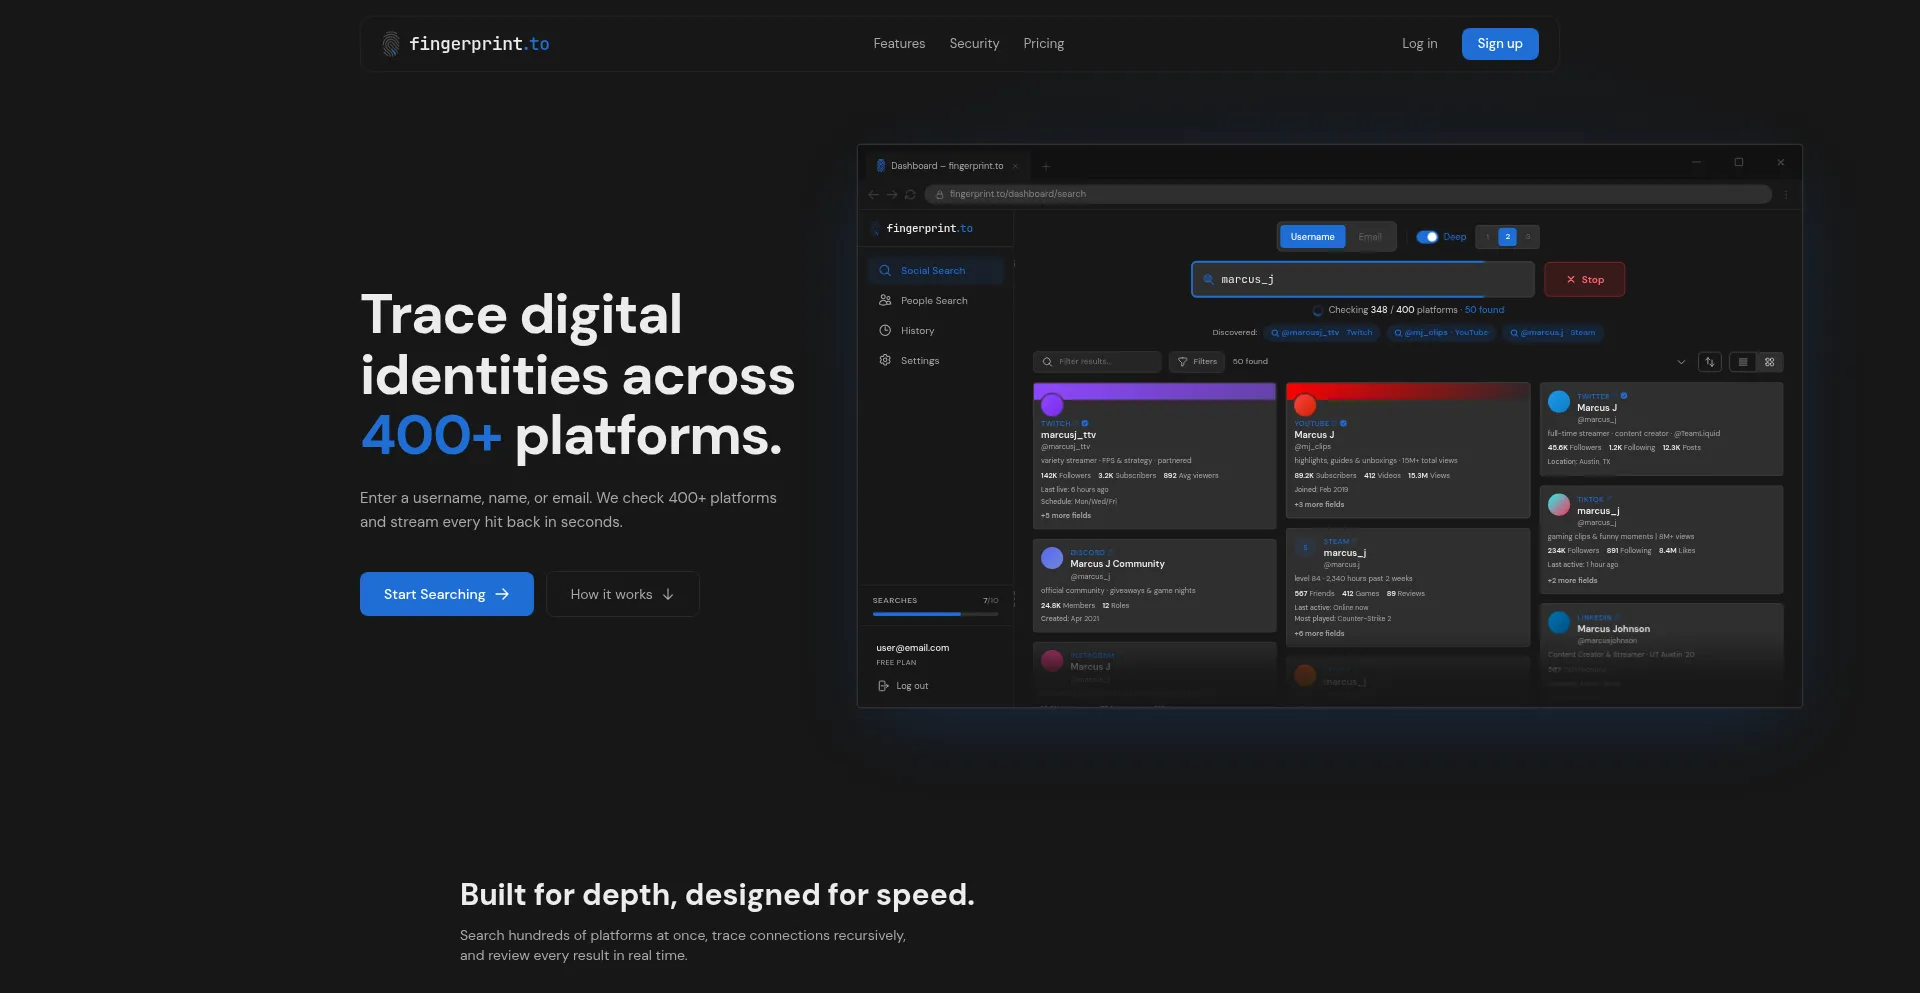
Task: Open People Search via its people icon
Action: click(x=885, y=300)
